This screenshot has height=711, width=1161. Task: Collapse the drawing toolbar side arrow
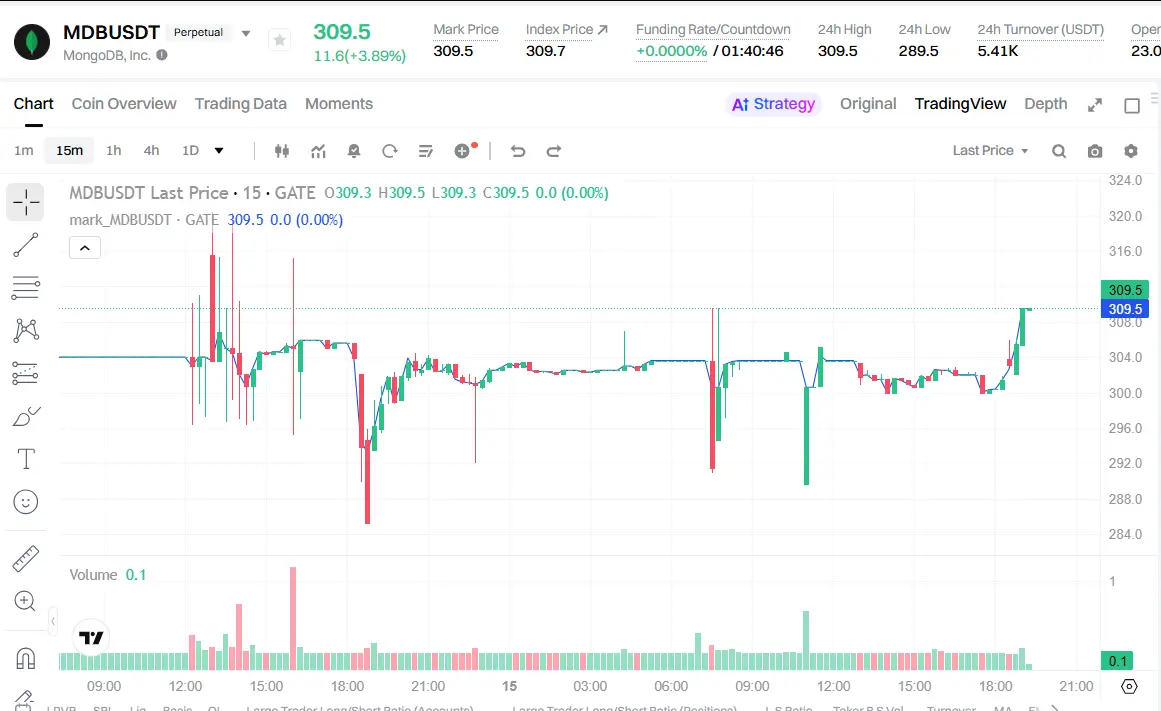point(53,621)
